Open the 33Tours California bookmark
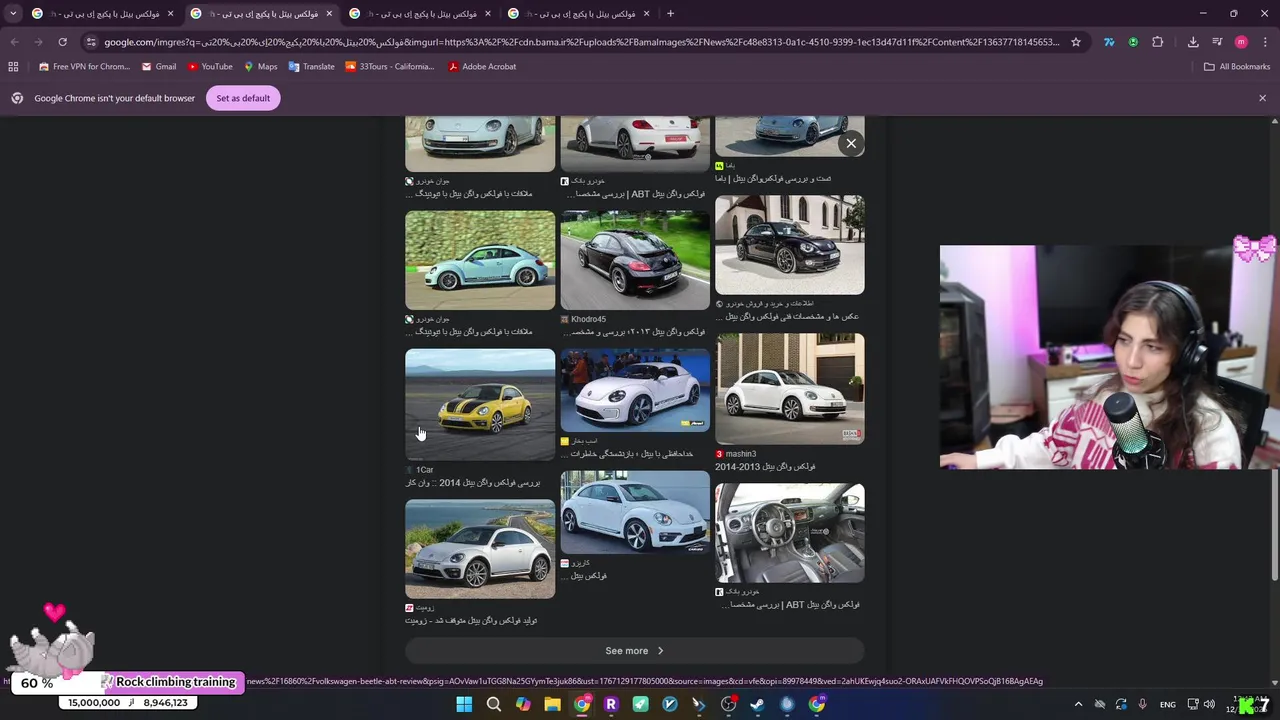This screenshot has height=720, width=1280. [x=389, y=66]
